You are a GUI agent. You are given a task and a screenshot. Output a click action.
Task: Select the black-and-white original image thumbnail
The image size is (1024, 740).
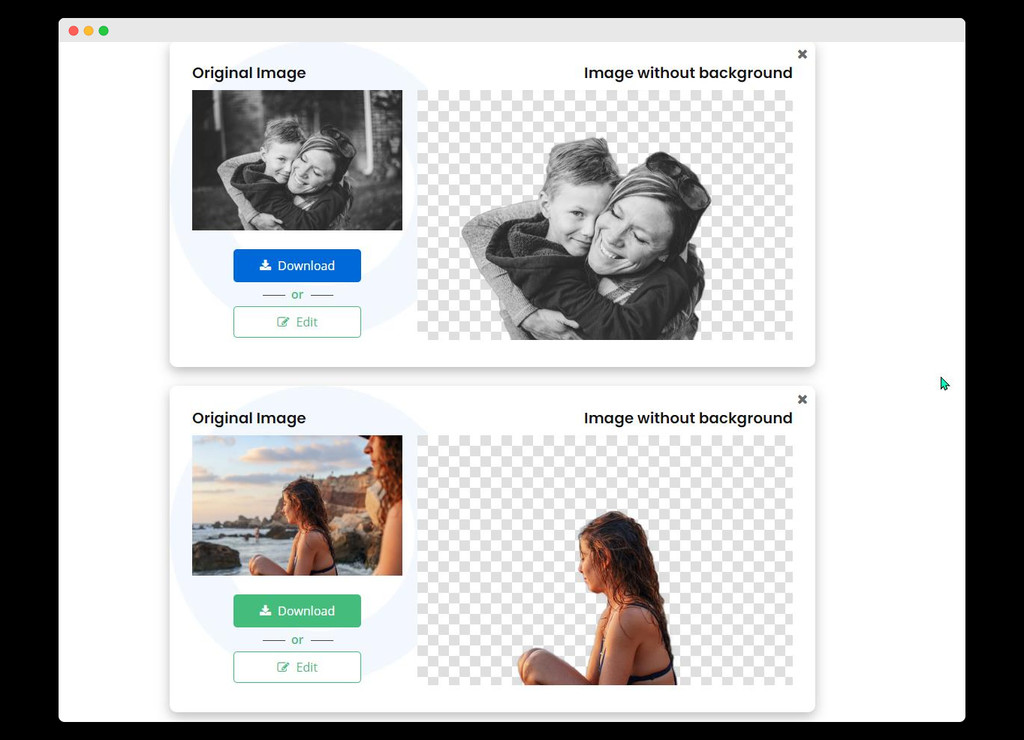(x=297, y=160)
